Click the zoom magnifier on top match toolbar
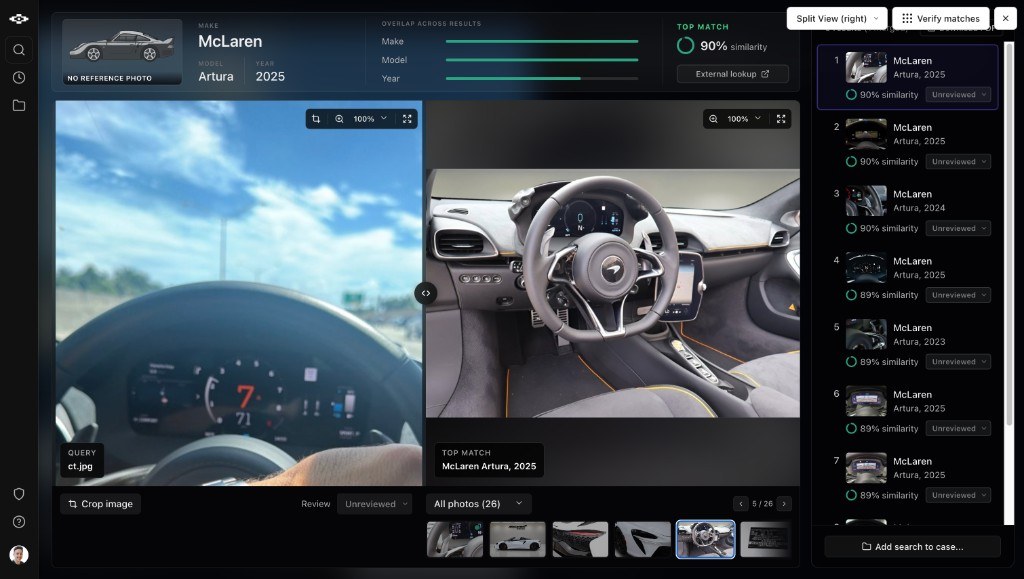This screenshot has height=579, width=1024. [x=713, y=119]
